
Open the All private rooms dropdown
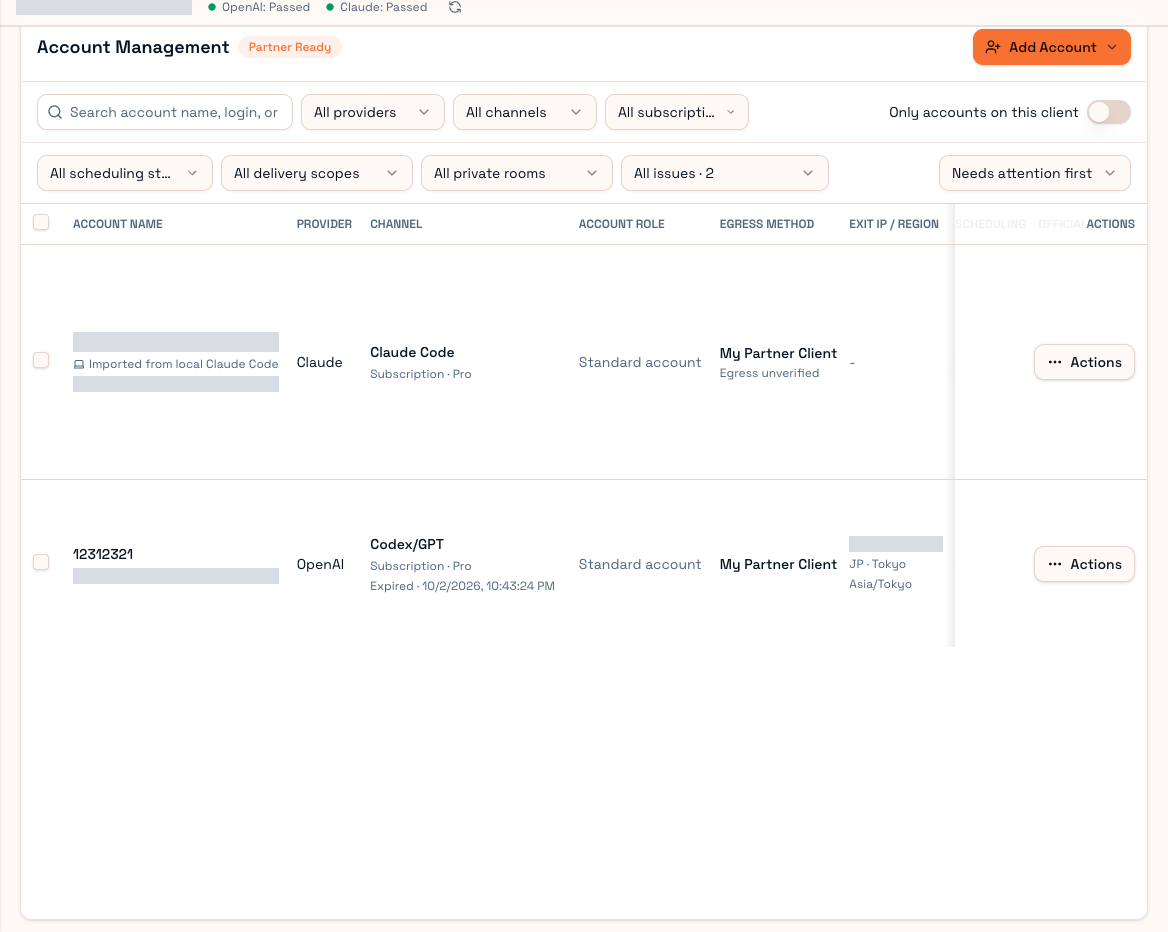click(516, 174)
